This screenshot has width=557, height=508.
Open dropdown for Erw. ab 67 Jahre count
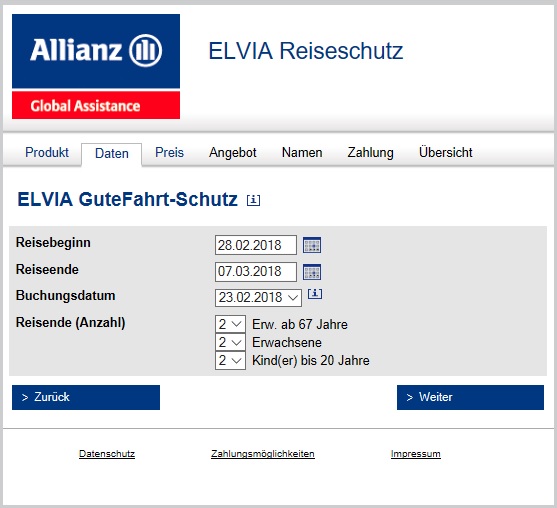[x=230, y=324]
